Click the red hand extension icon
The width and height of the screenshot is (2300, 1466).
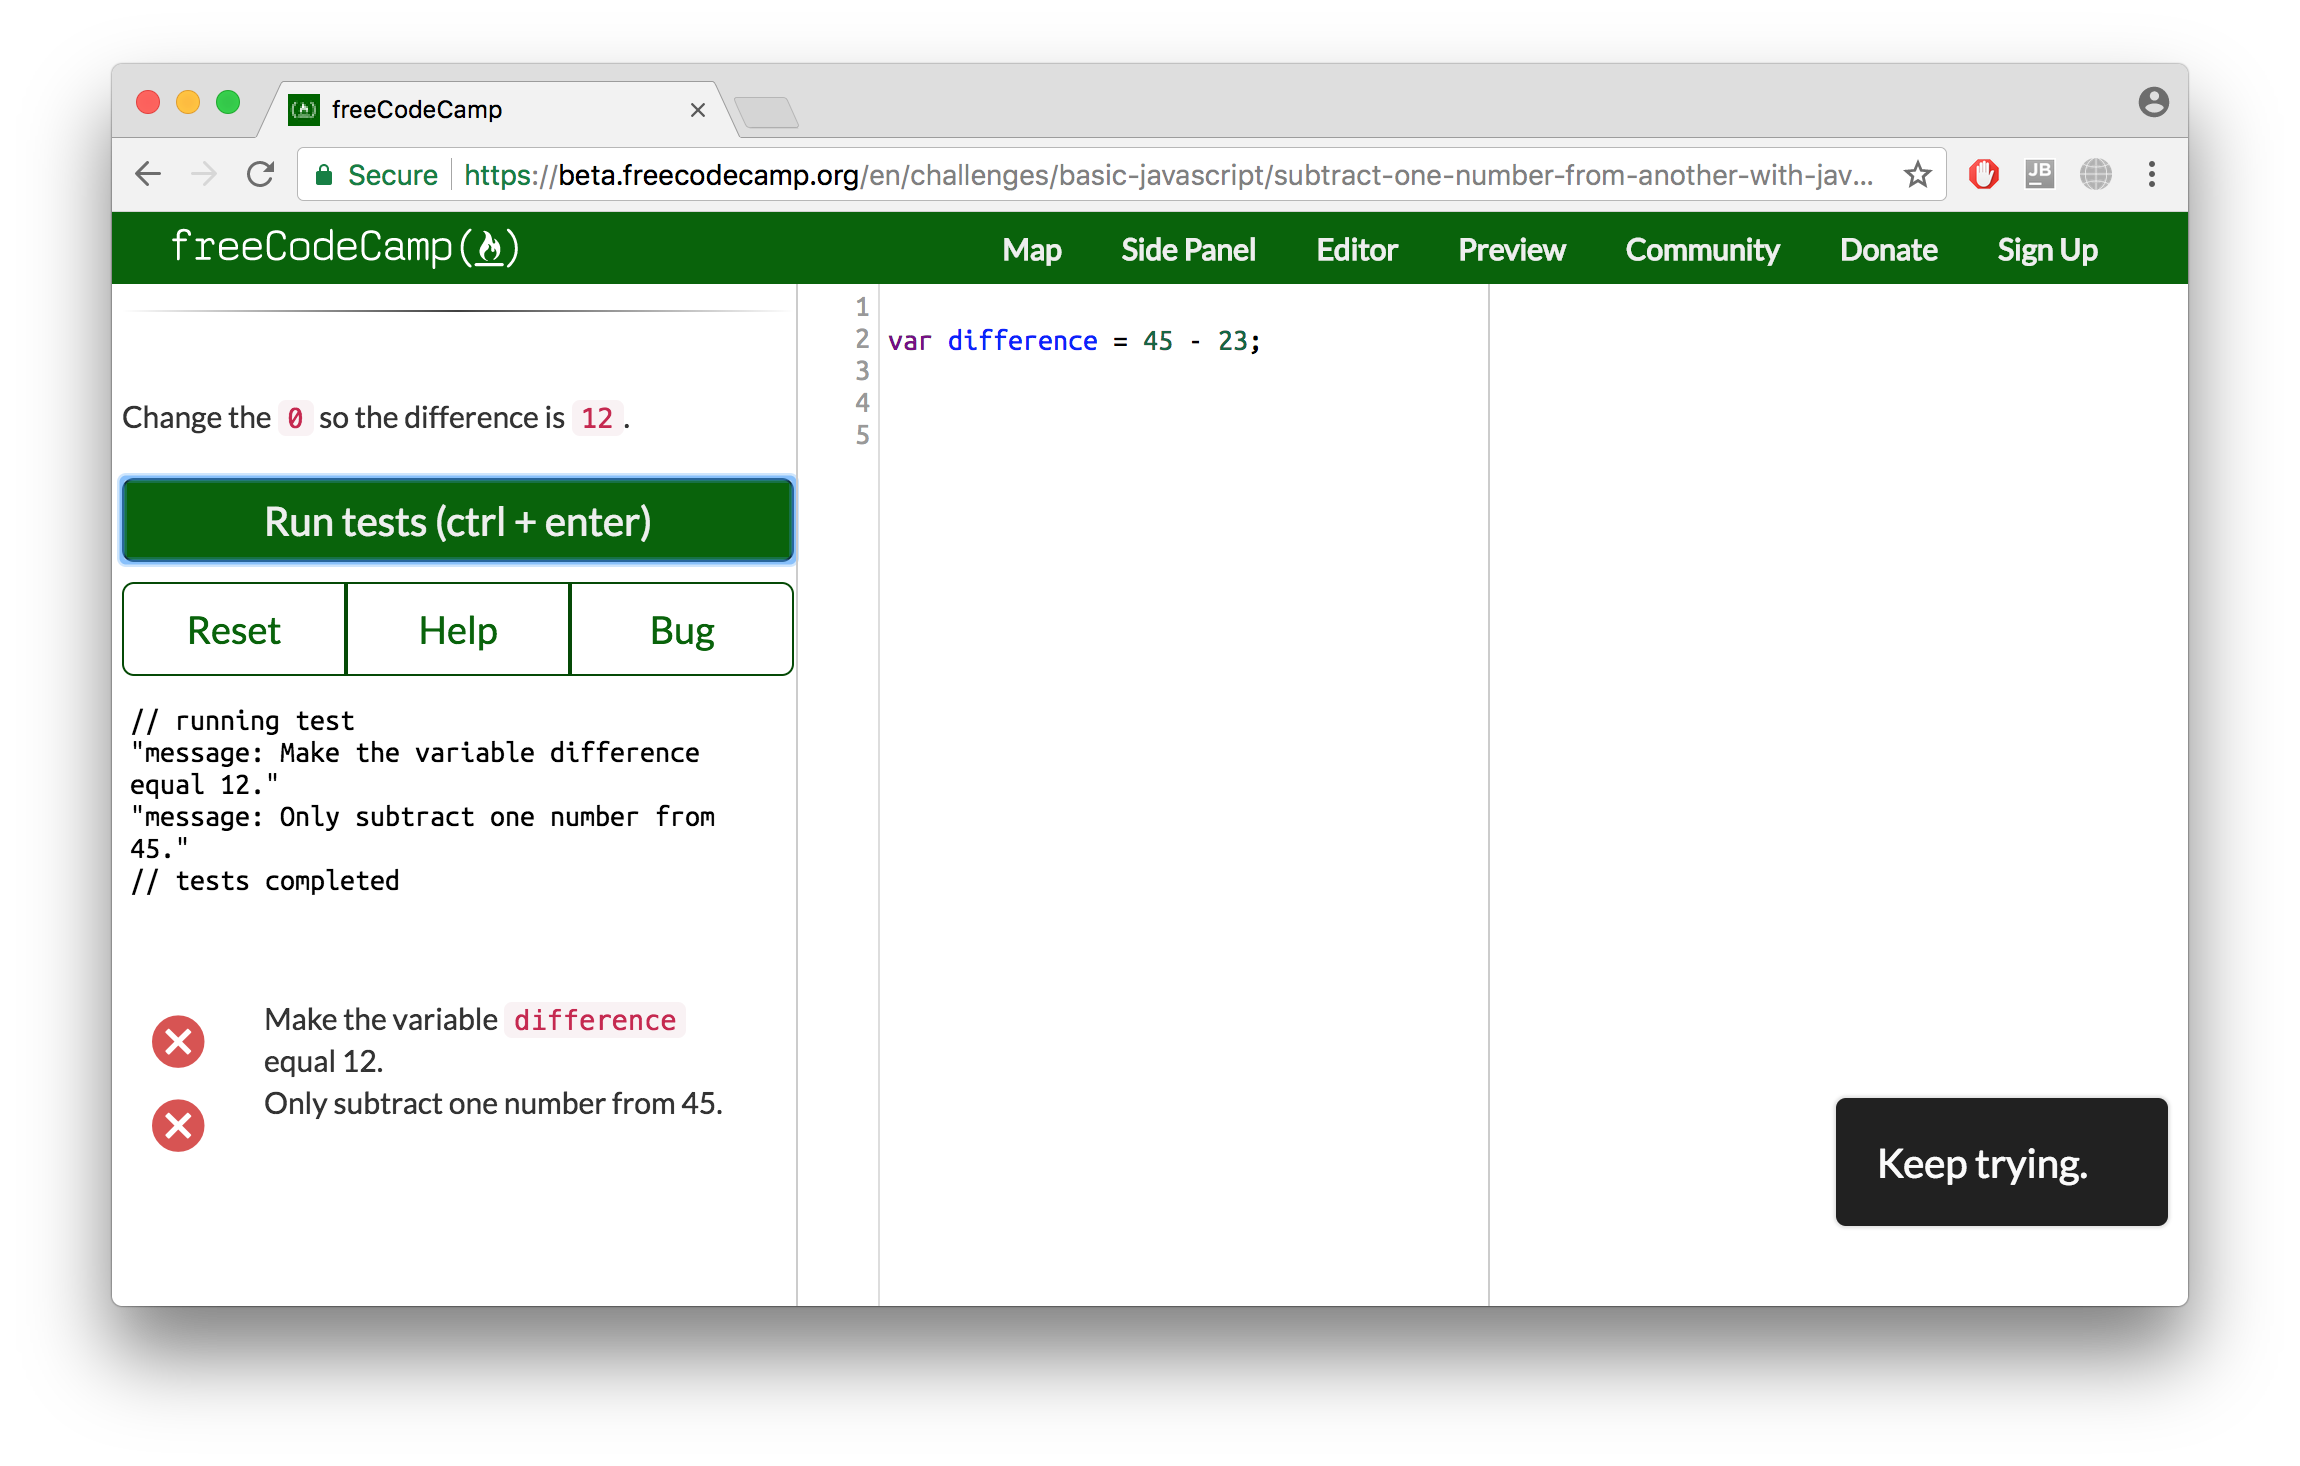[1983, 174]
